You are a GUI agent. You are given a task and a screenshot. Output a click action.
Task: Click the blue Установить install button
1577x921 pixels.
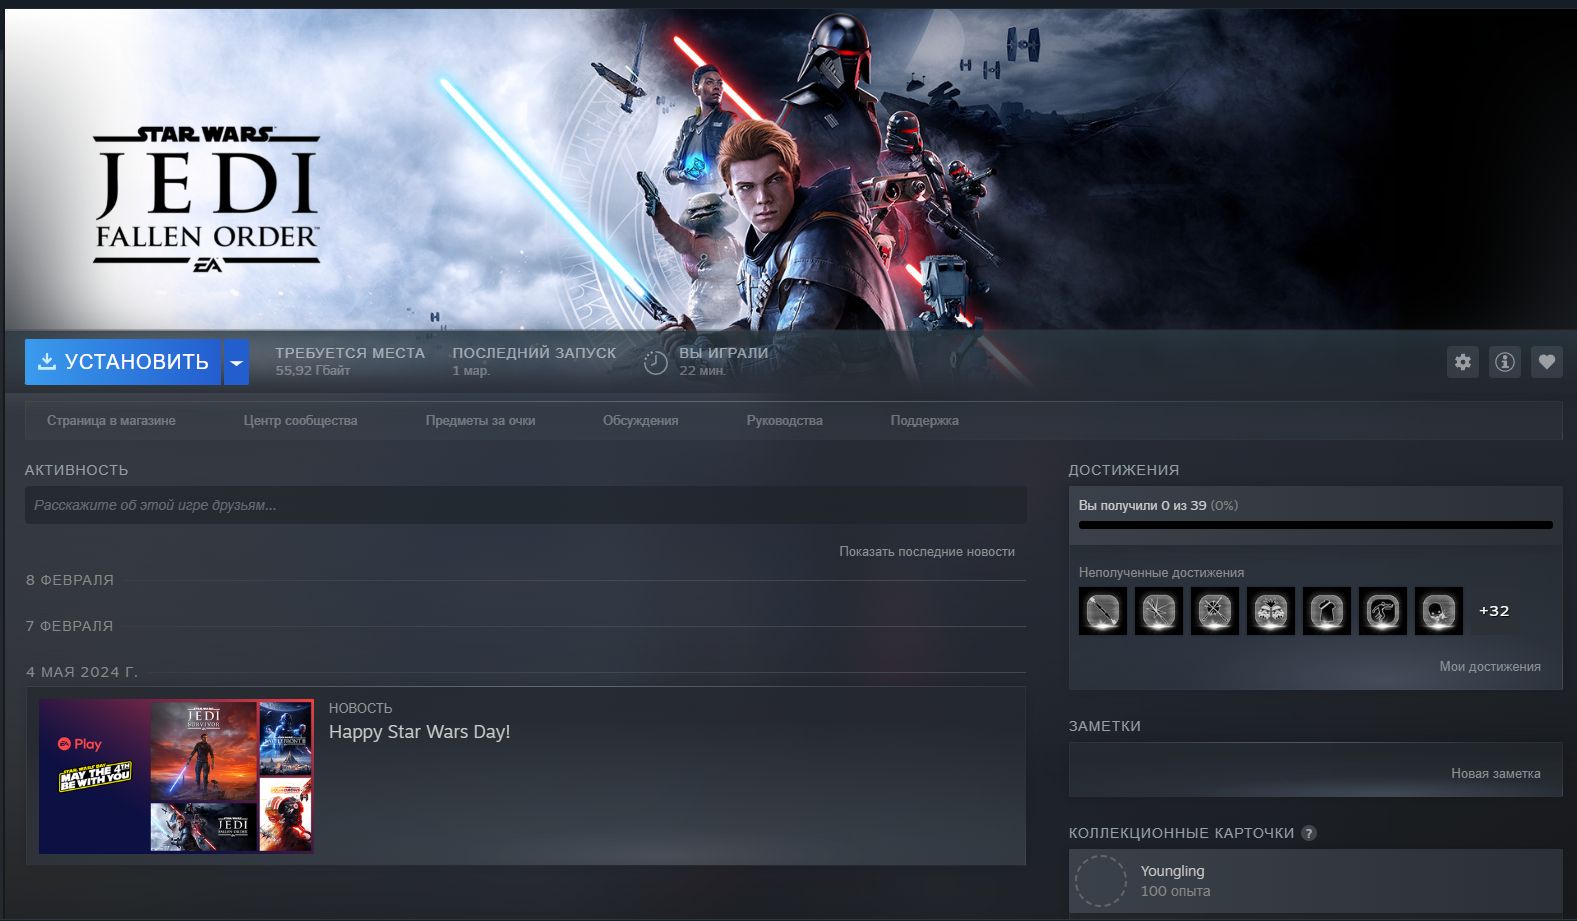click(x=123, y=362)
